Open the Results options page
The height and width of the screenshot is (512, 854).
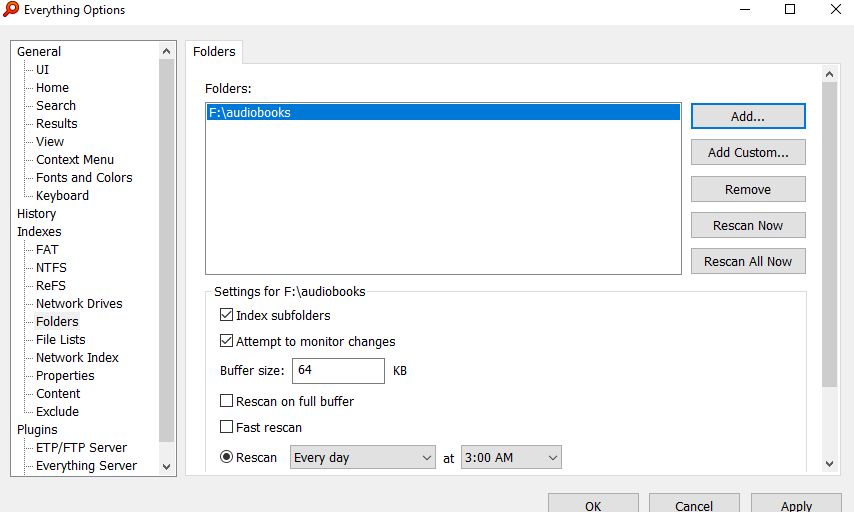pyautogui.click(x=57, y=124)
